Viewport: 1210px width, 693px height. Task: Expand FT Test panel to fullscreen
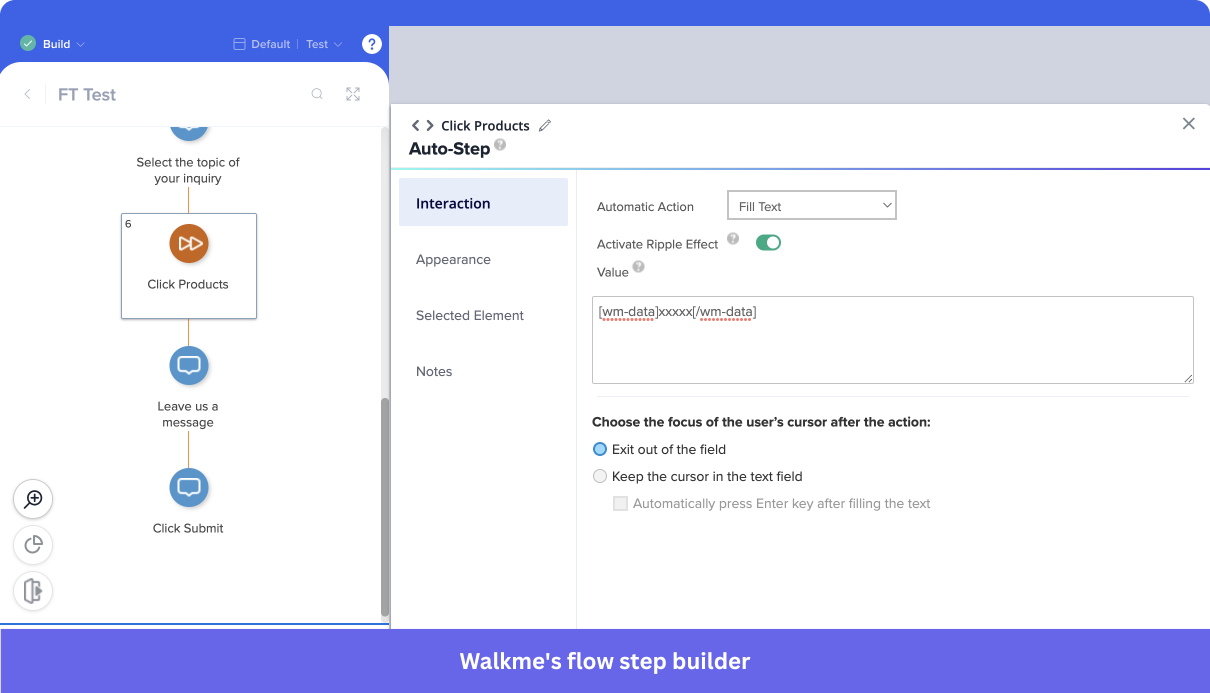point(353,93)
